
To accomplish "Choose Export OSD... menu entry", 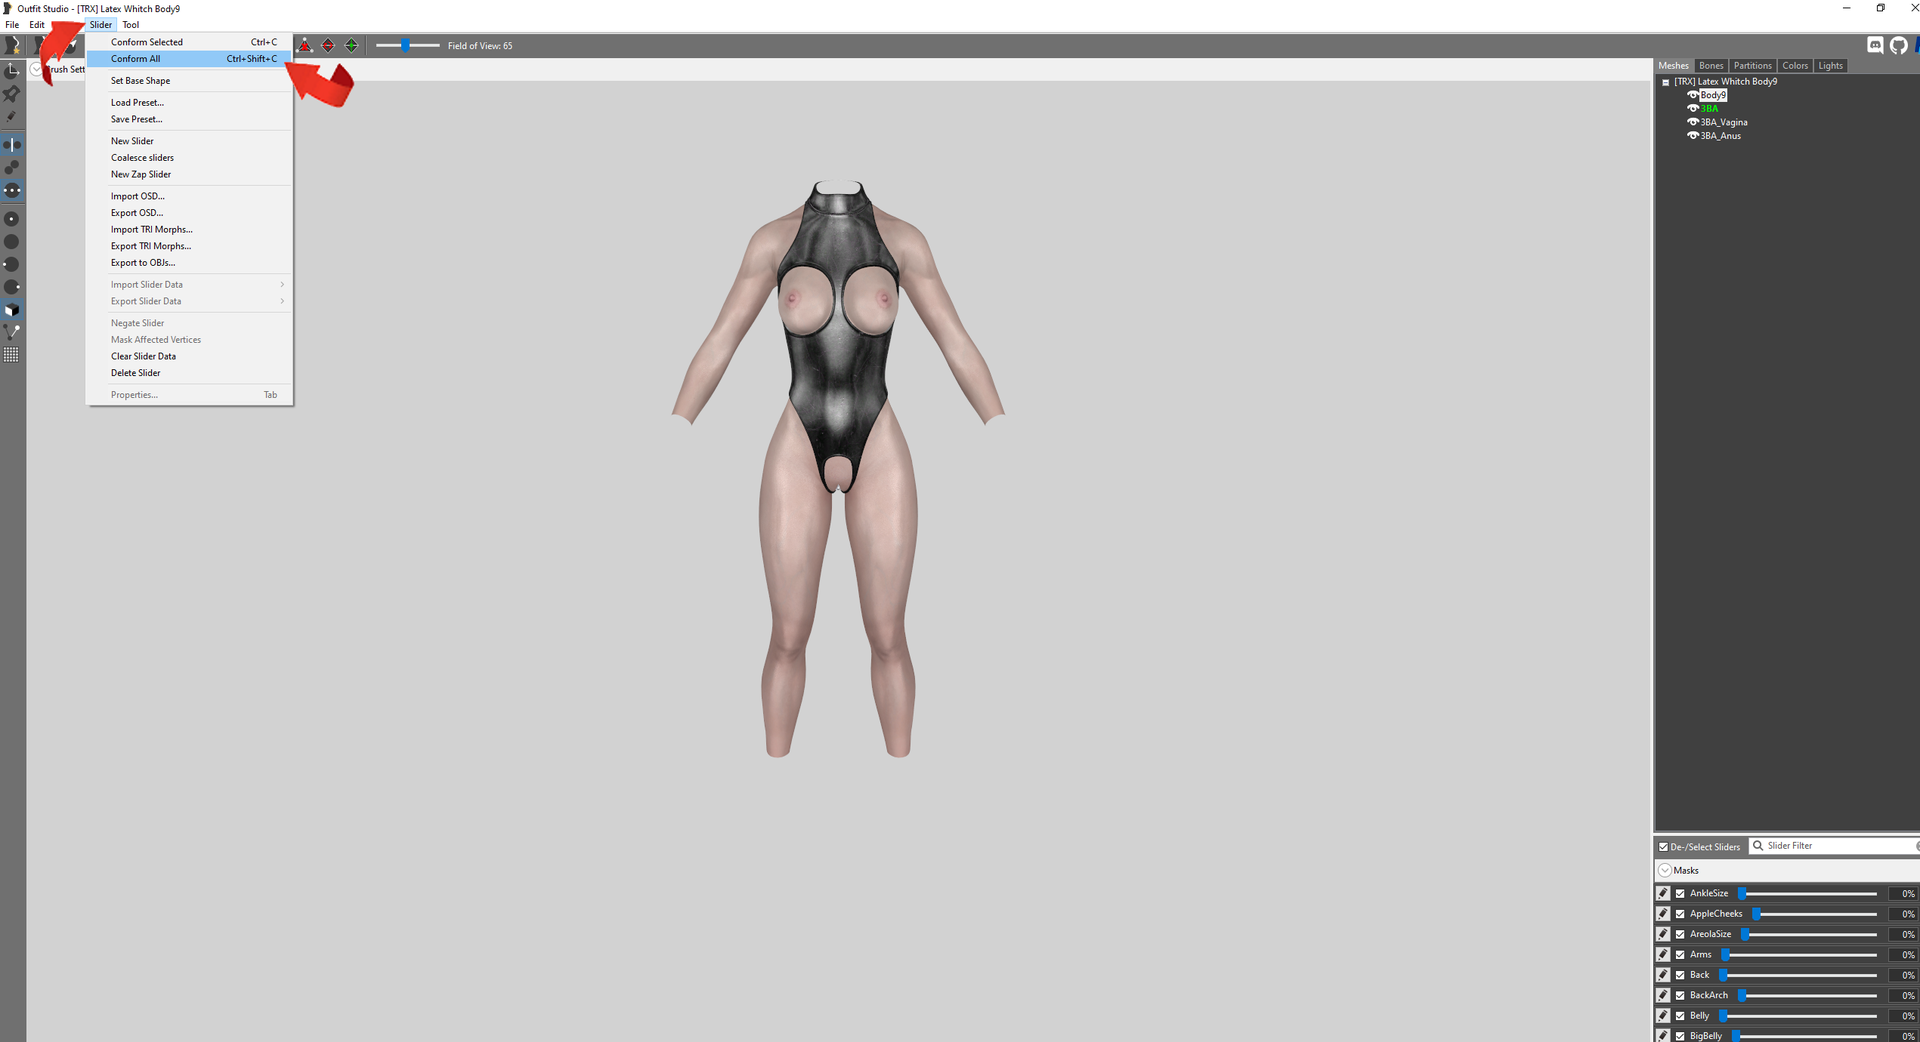I will pos(189,213).
